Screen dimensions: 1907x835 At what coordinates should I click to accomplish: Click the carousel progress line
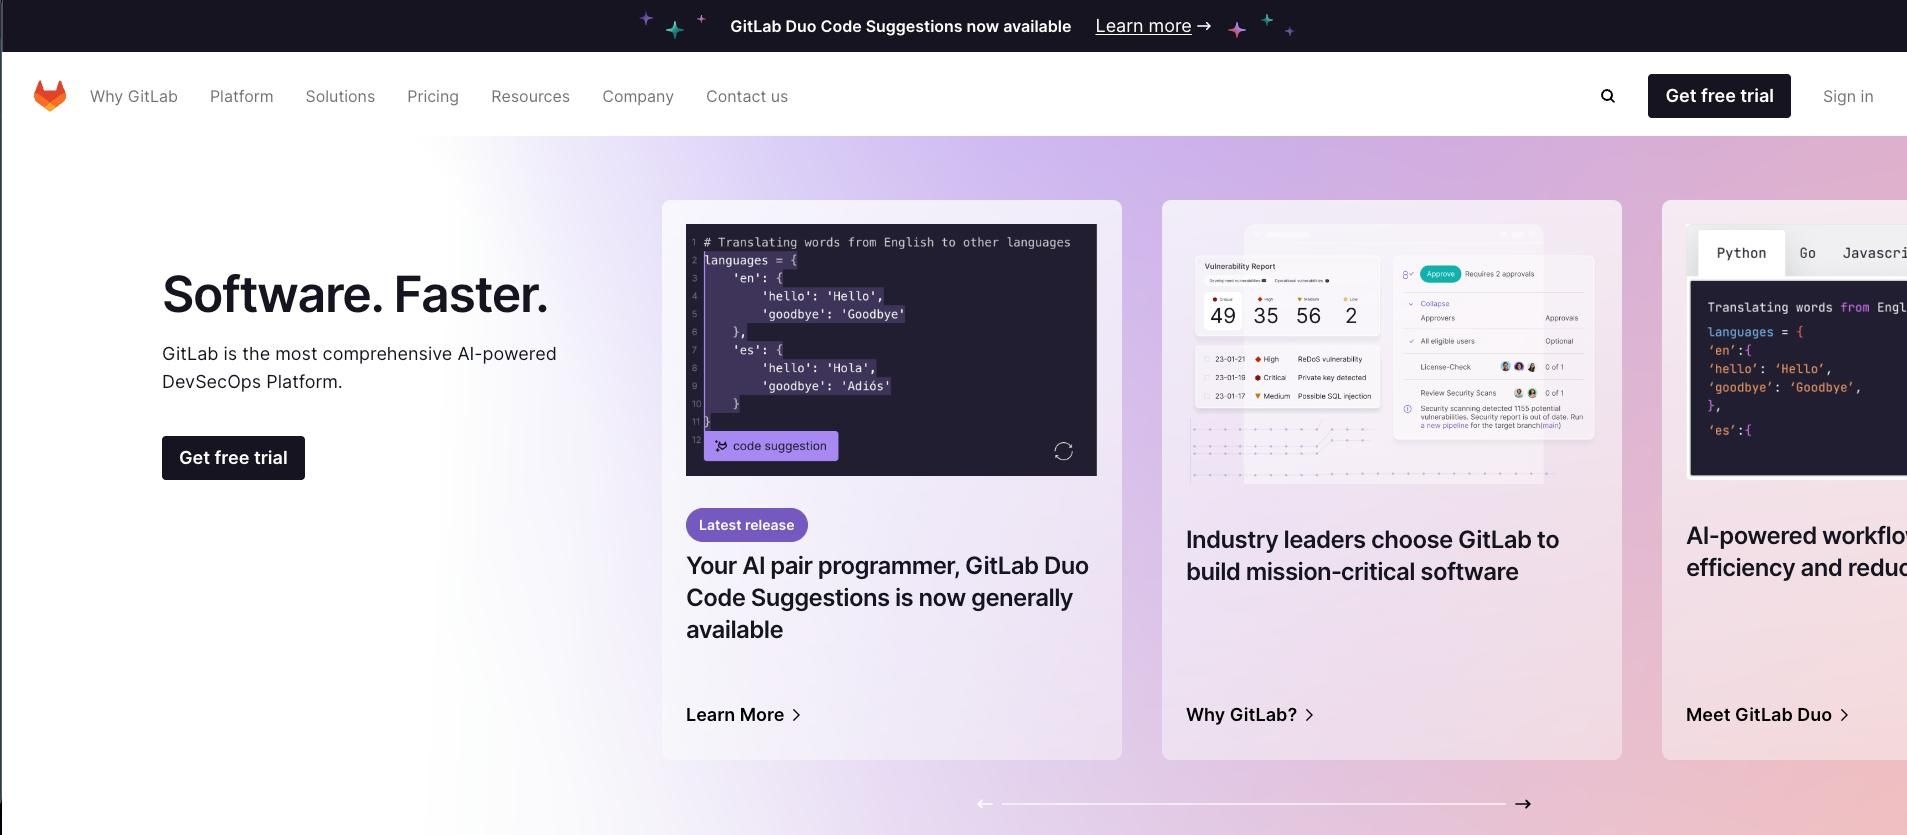coord(1254,804)
